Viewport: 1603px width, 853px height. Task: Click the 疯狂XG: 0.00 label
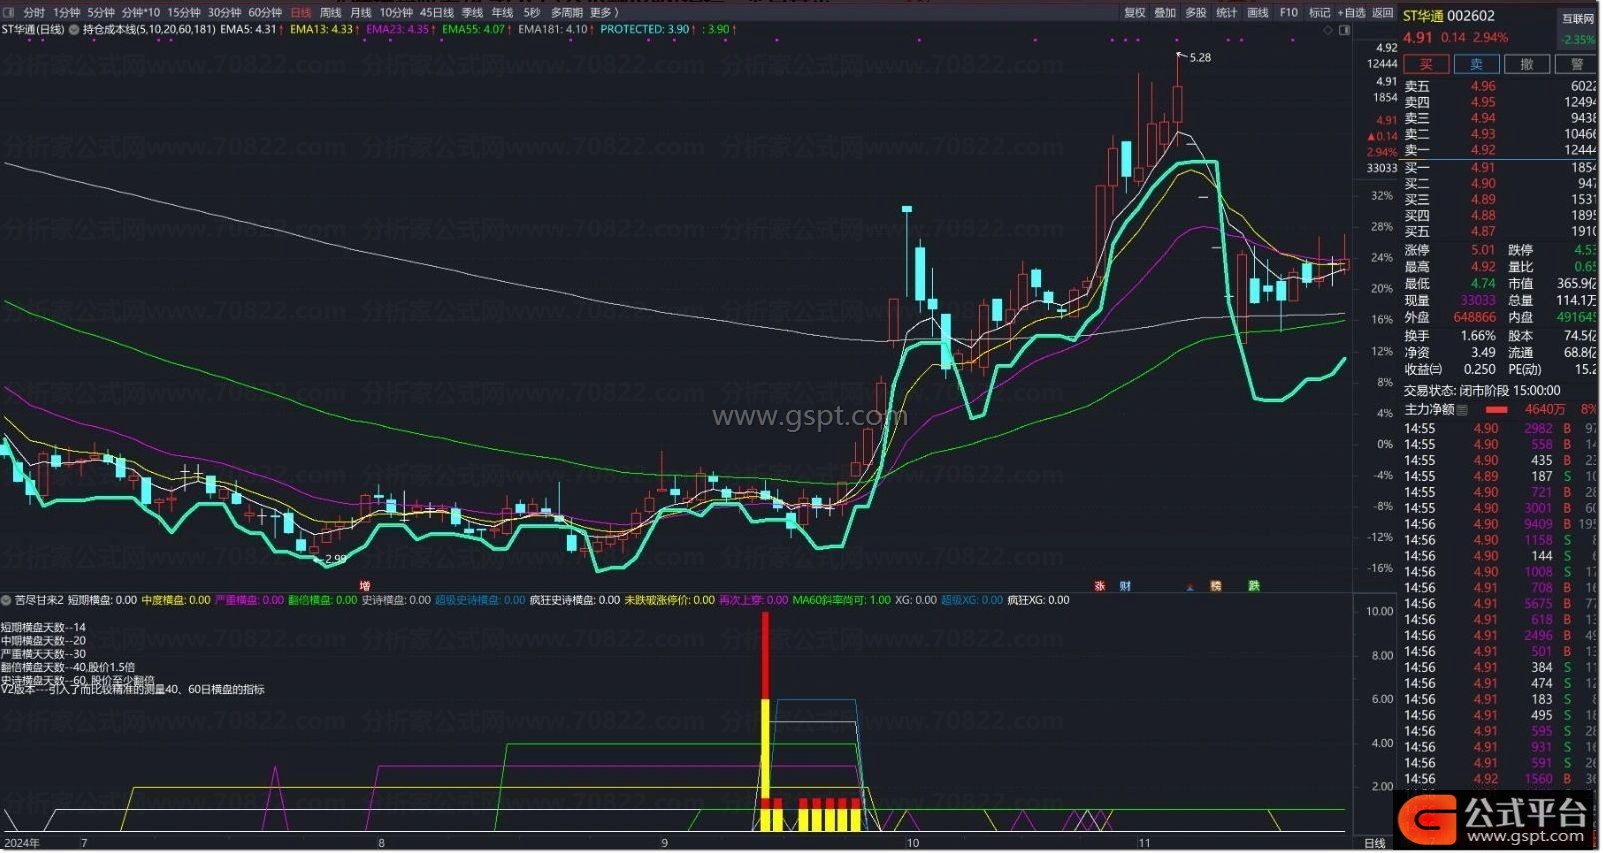pyautogui.click(x=1038, y=601)
